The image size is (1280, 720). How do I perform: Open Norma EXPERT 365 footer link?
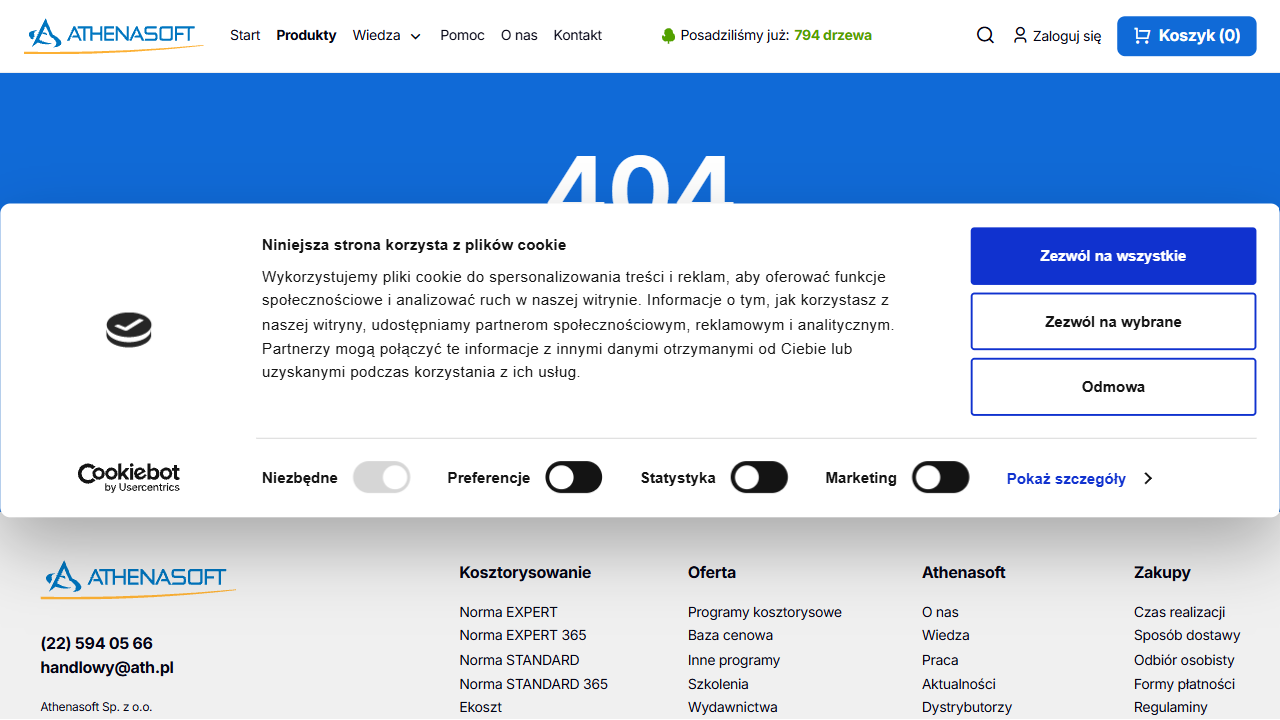tap(523, 635)
